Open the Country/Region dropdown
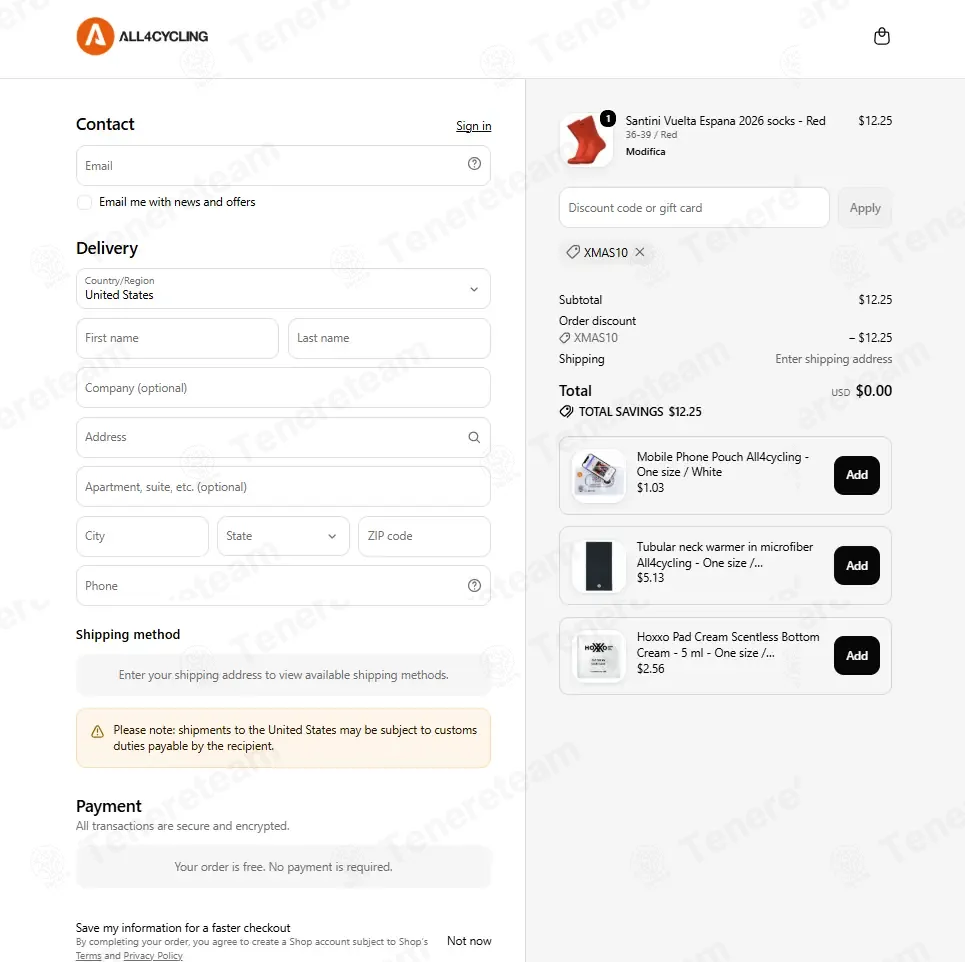The height and width of the screenshot is (962, 965). pos(283,289)
